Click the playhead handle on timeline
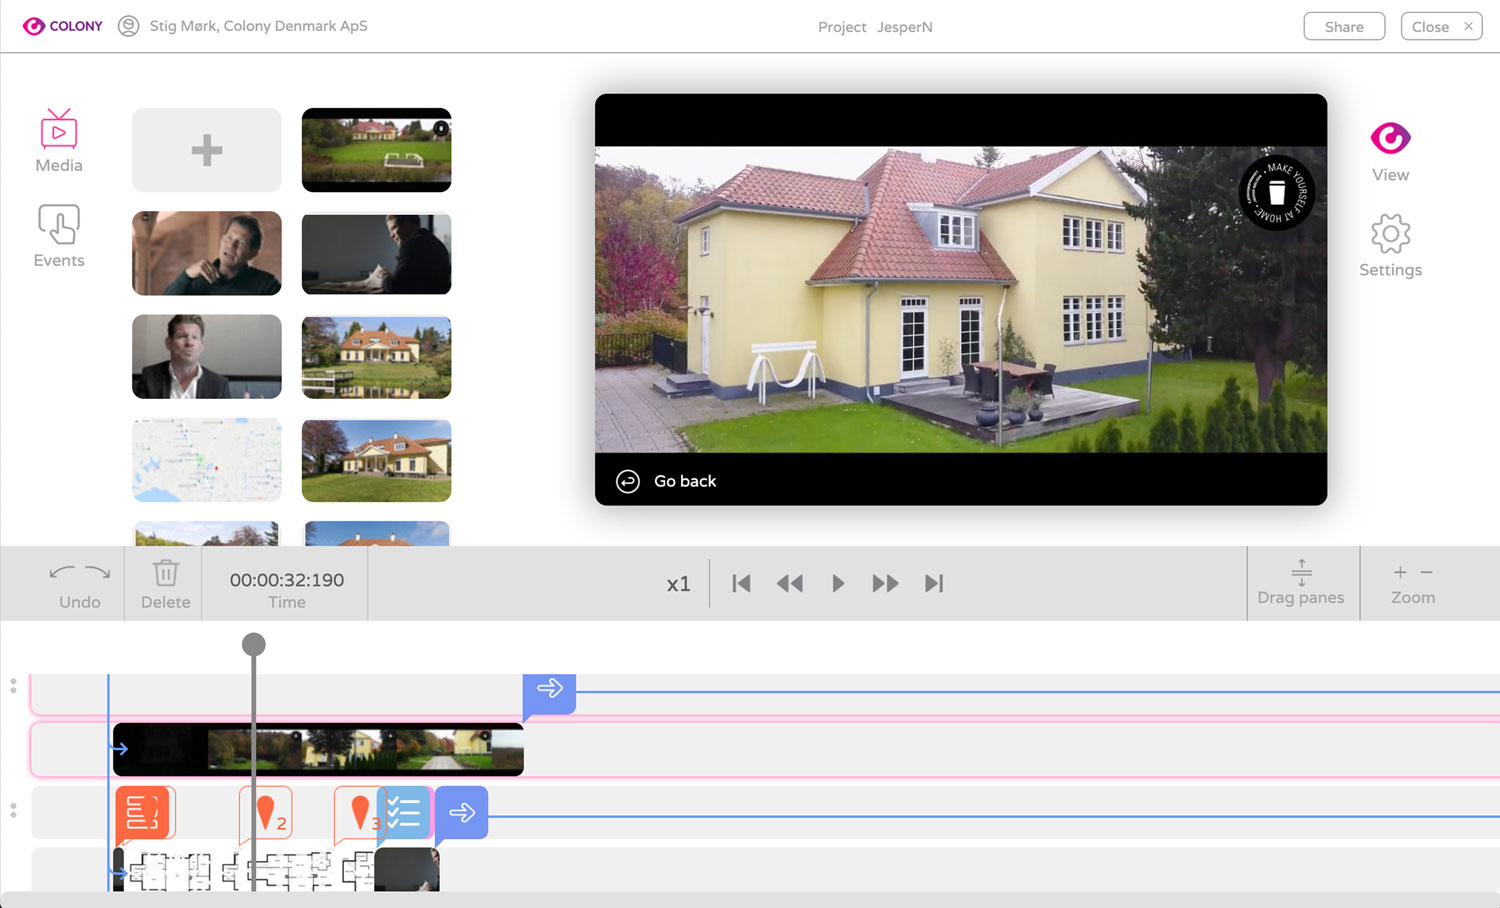 click(254, 644)
